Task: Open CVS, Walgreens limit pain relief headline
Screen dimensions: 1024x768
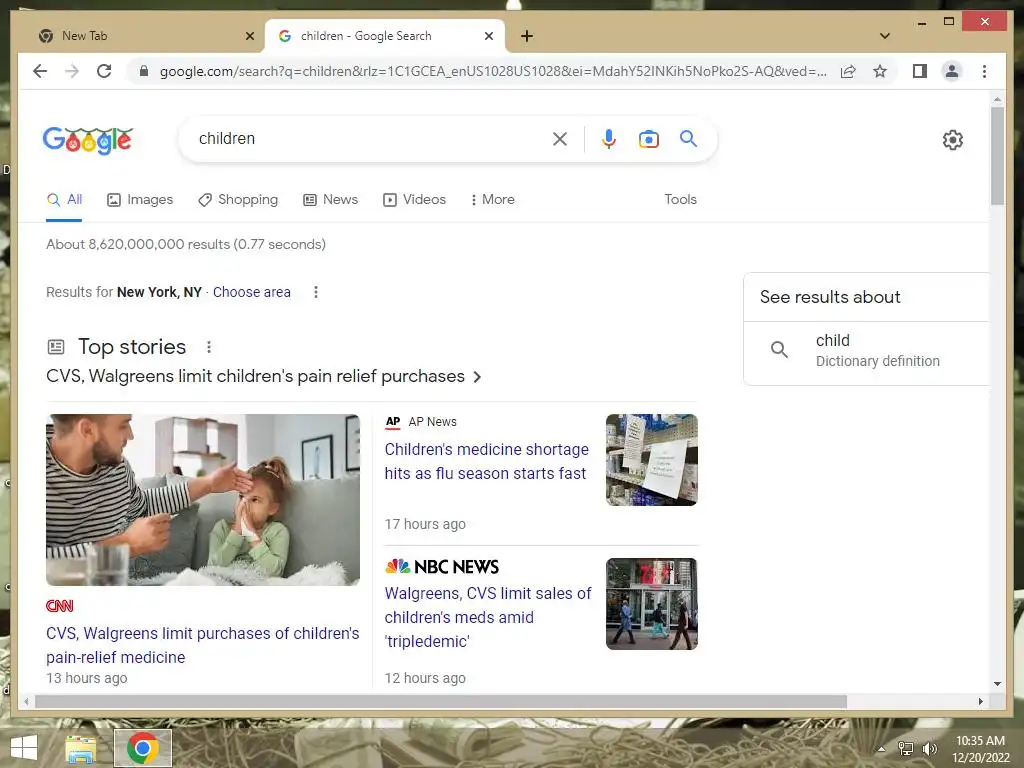Action: [x=255, y=377]
